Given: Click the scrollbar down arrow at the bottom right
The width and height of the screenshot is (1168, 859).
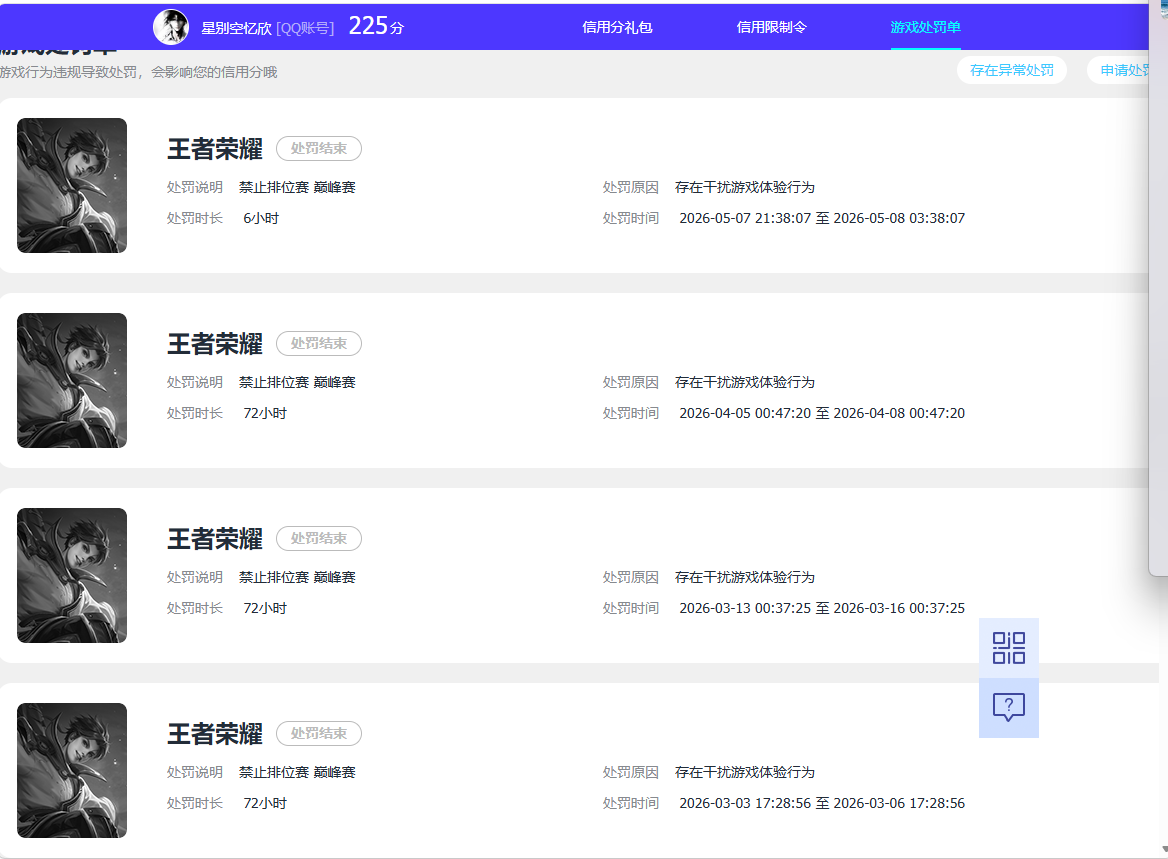Looking at the screenshot, I should tap(1164, 849).
